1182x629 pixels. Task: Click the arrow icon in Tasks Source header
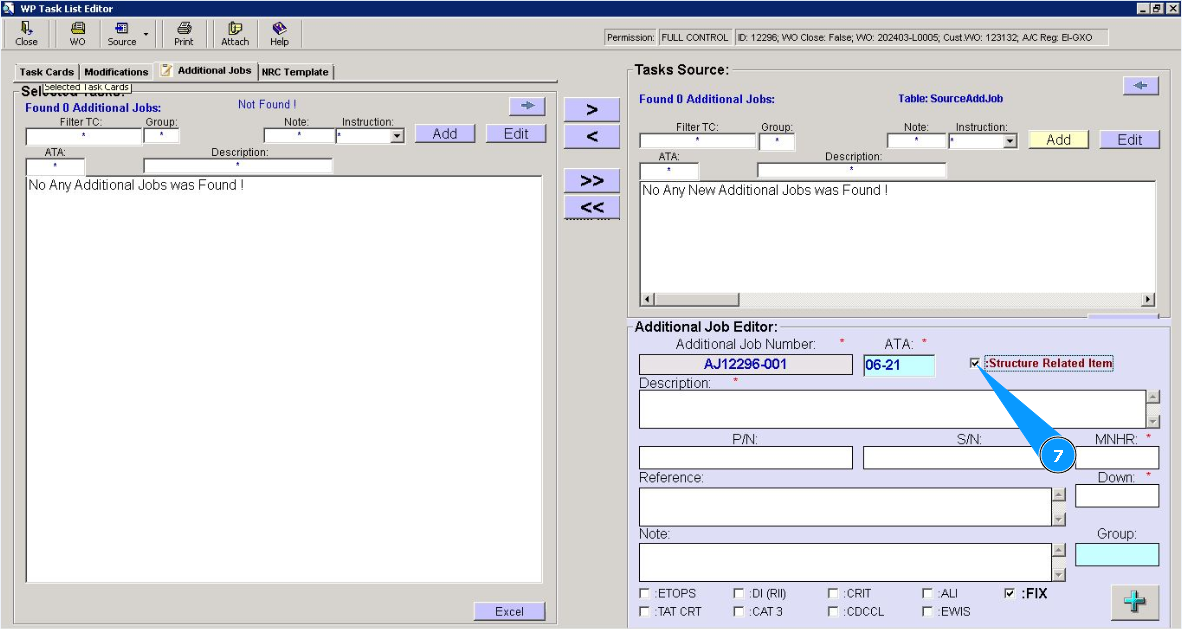(1140, 86)
